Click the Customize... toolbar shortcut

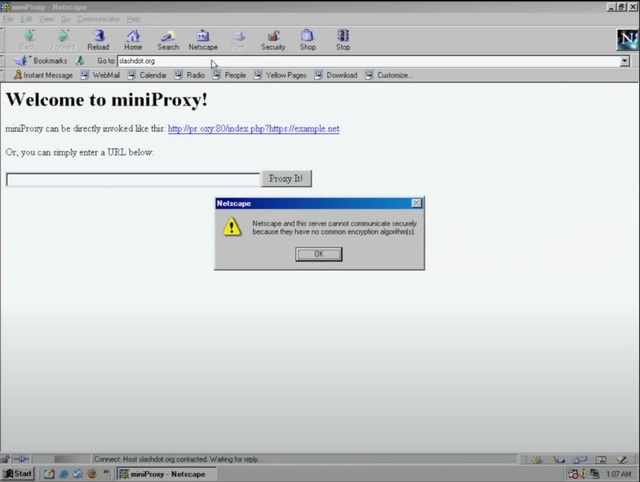pyautogui.click(x=389, y=75)
